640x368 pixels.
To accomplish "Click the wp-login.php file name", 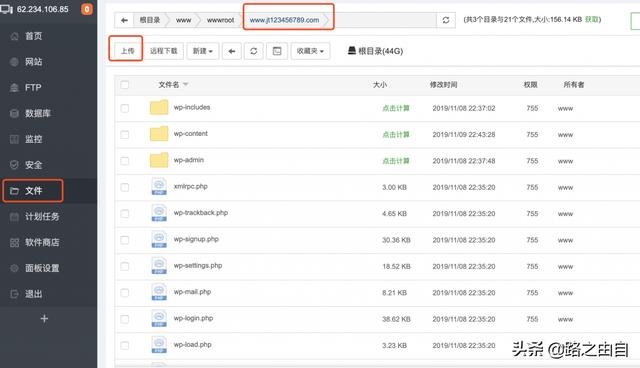I will point(193,318).
